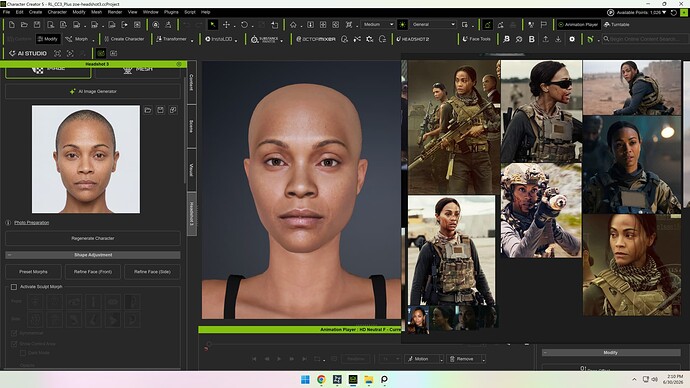This screenshot has width=690, height=388.
Task: Click the upload arrow toolbar icon
Action: pos(545,39)
